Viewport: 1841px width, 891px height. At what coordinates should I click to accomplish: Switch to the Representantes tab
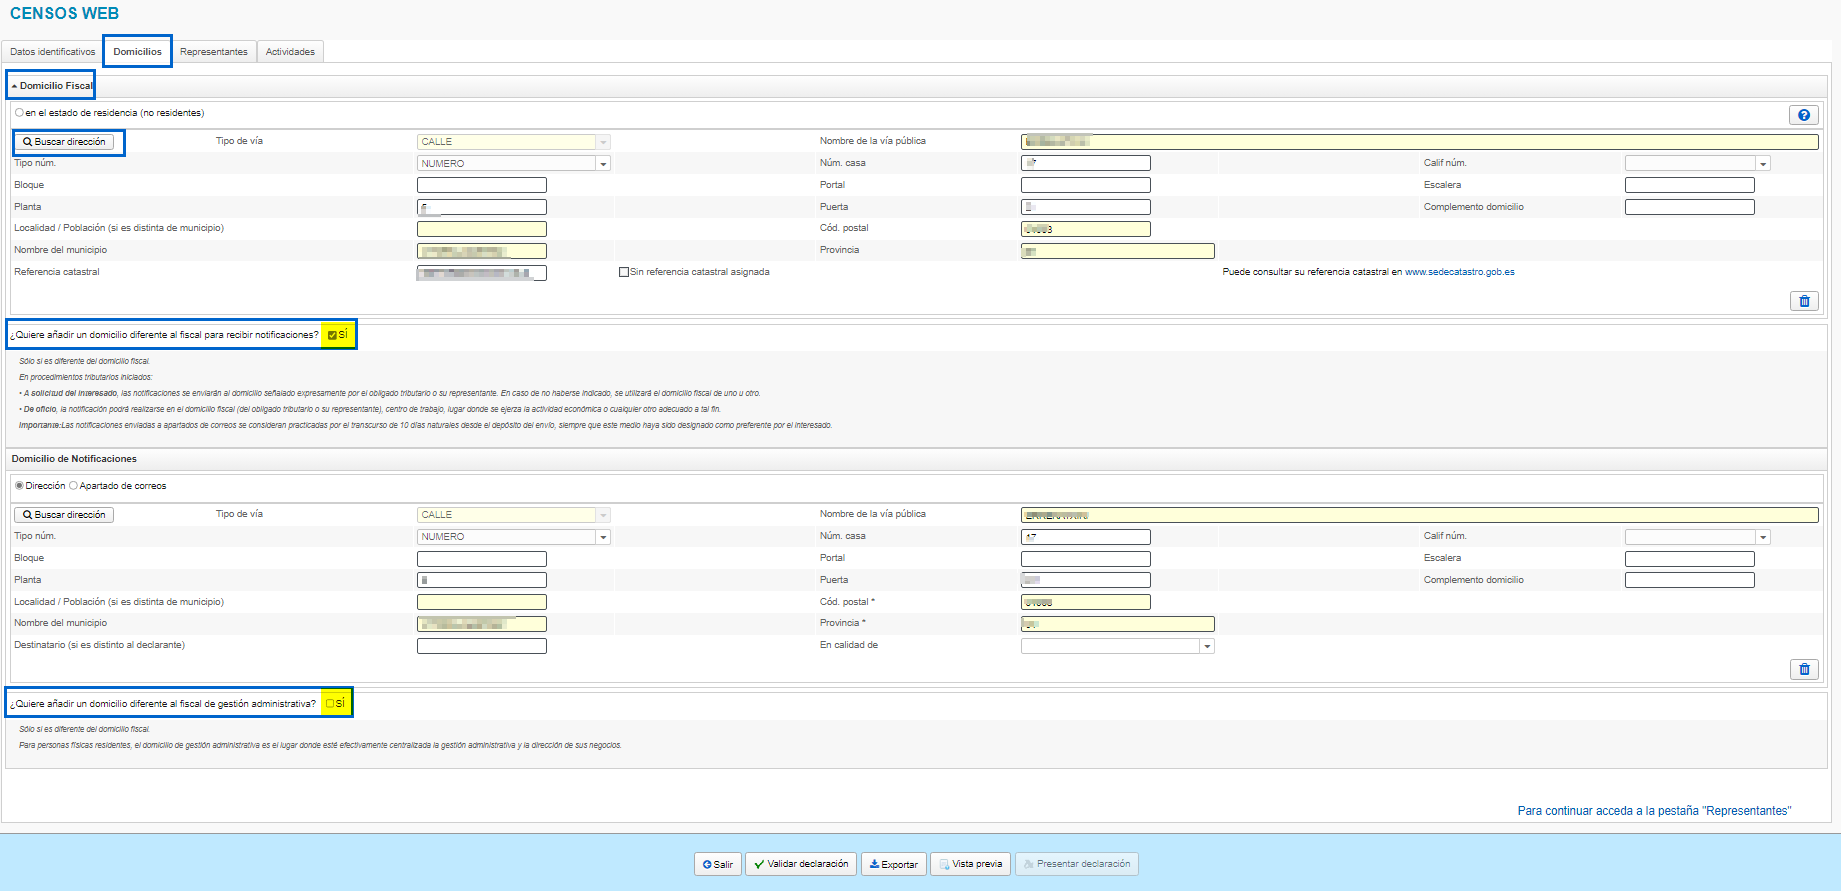coord(213,52)
